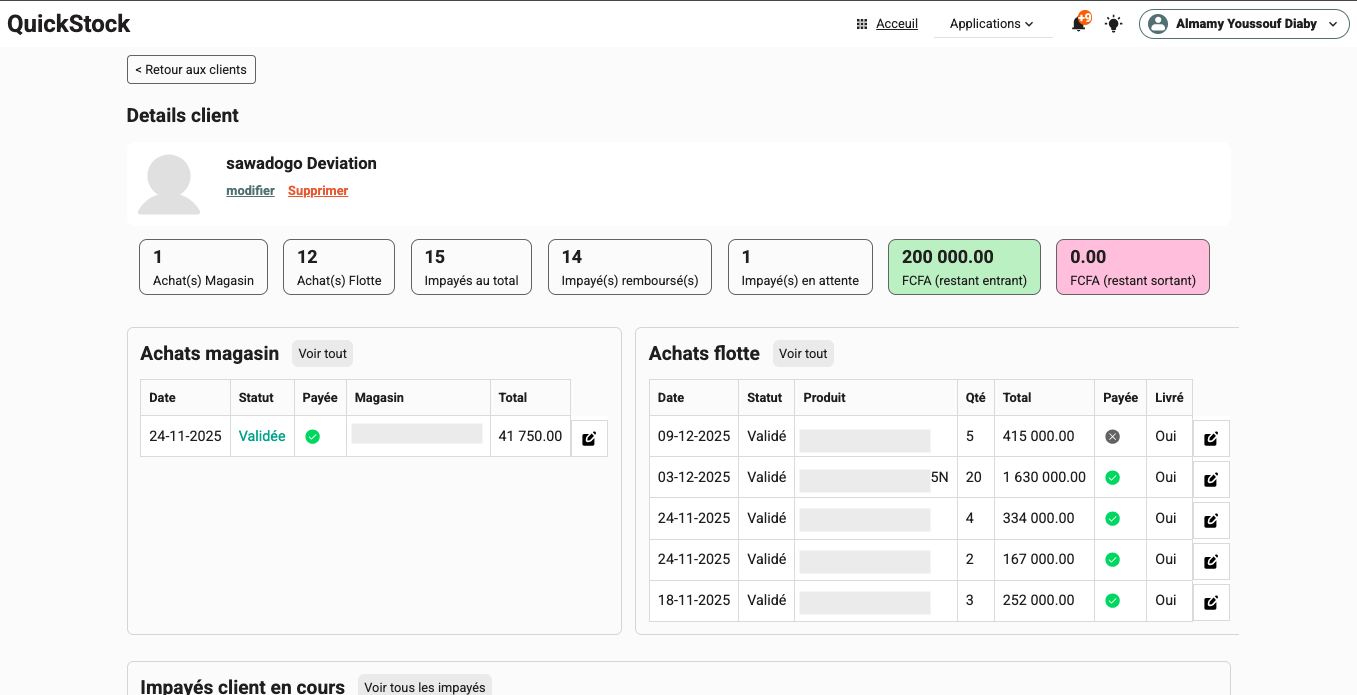
Task: Expand the Applications dropdown menu
Action: [992, 24]
